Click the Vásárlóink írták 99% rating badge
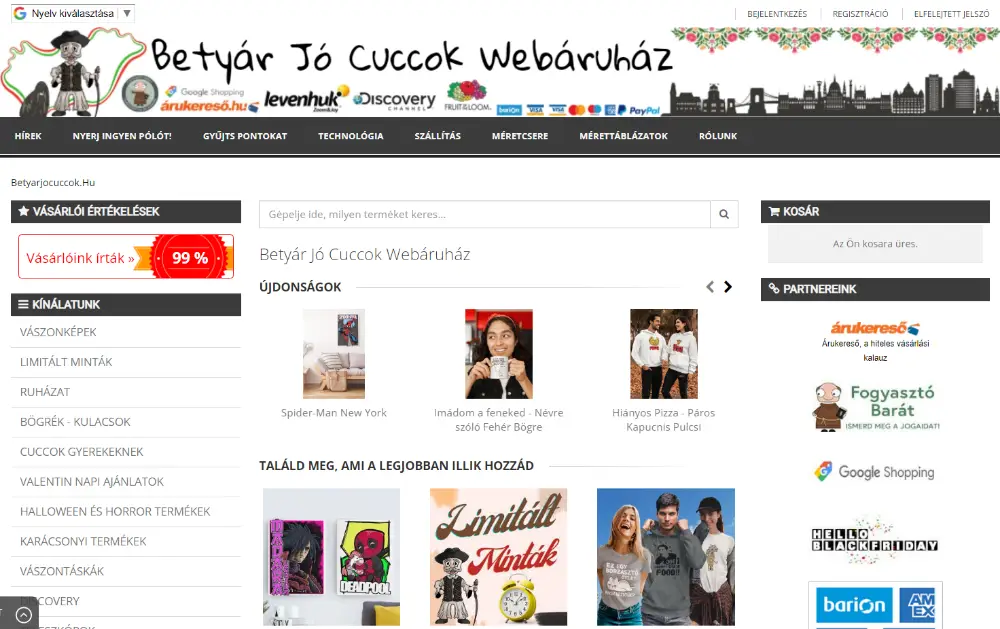The height and width of the screenshot is (629, 1000). pyautogui.click(x=126, y=257)
